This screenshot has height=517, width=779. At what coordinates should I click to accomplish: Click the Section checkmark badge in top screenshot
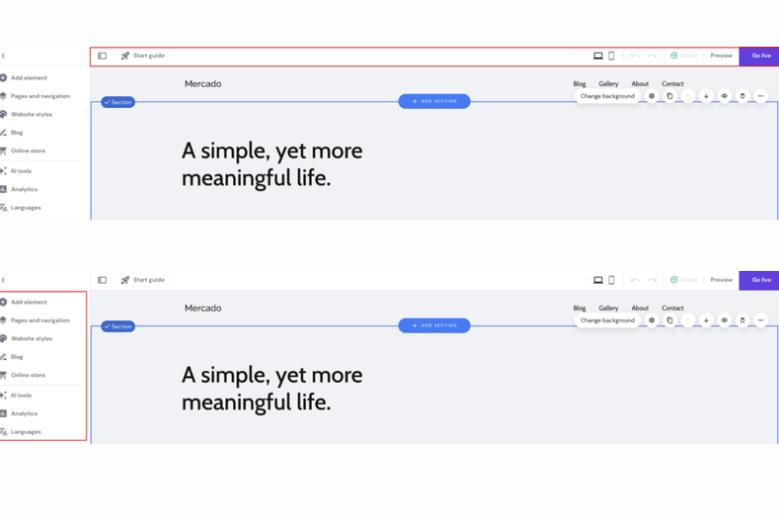[118, 102]
